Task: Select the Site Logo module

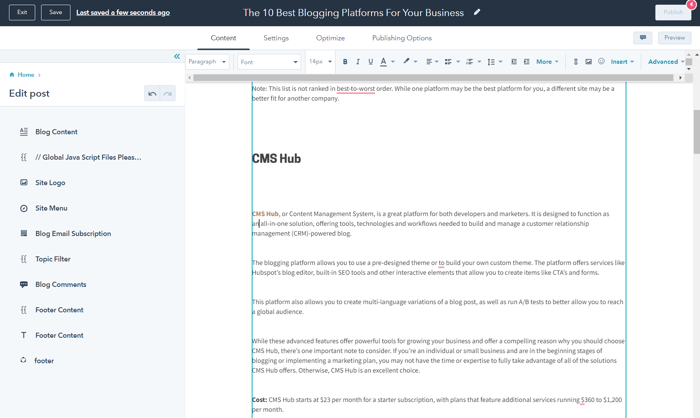Action: click(50, 183)
